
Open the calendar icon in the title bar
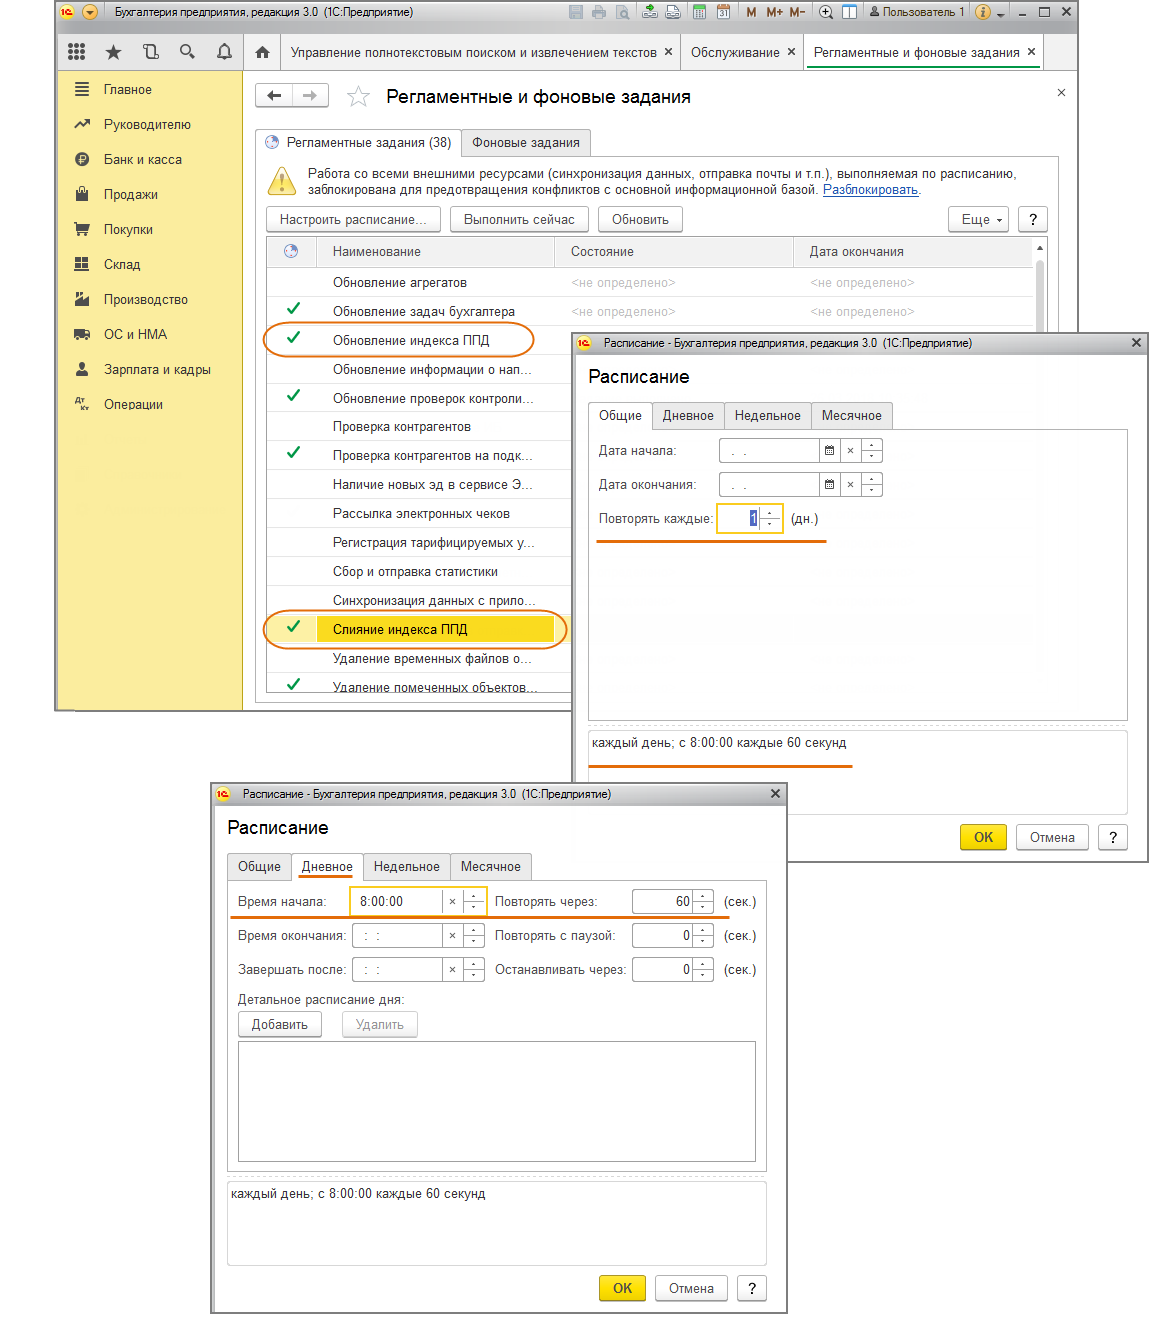point(723,12)
